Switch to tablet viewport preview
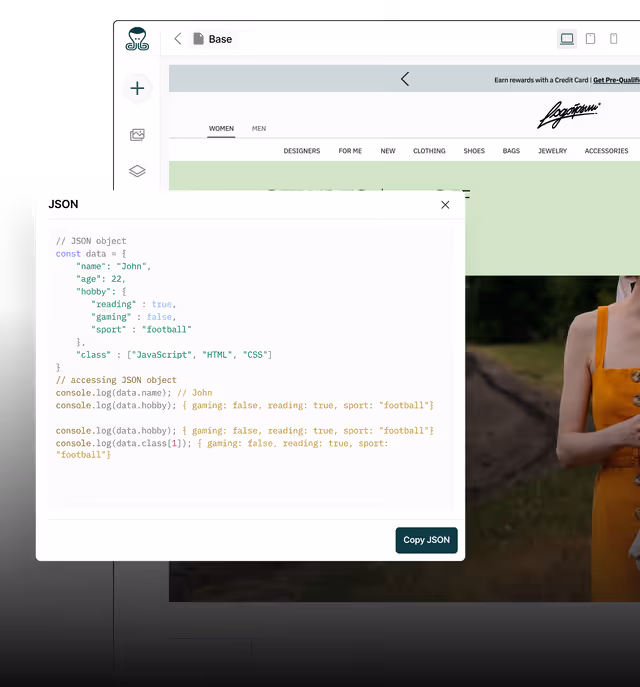This screenshot has width=640, height=687. click(x=590, y=39)
